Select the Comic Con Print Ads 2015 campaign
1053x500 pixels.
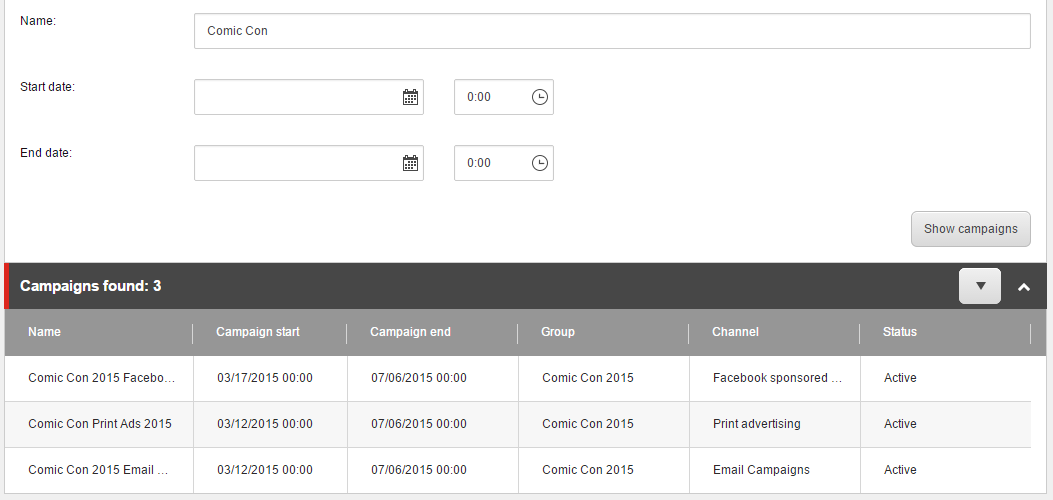pyautogui.click(x=99, y=424)
